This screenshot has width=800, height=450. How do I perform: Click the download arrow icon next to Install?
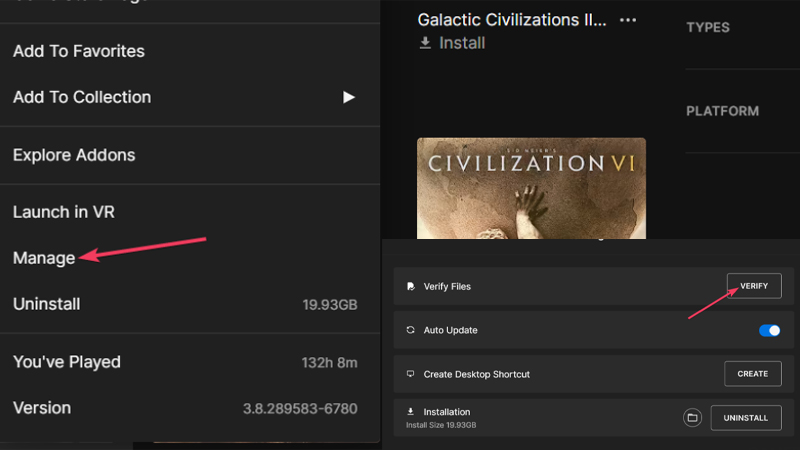click(425, 43)
